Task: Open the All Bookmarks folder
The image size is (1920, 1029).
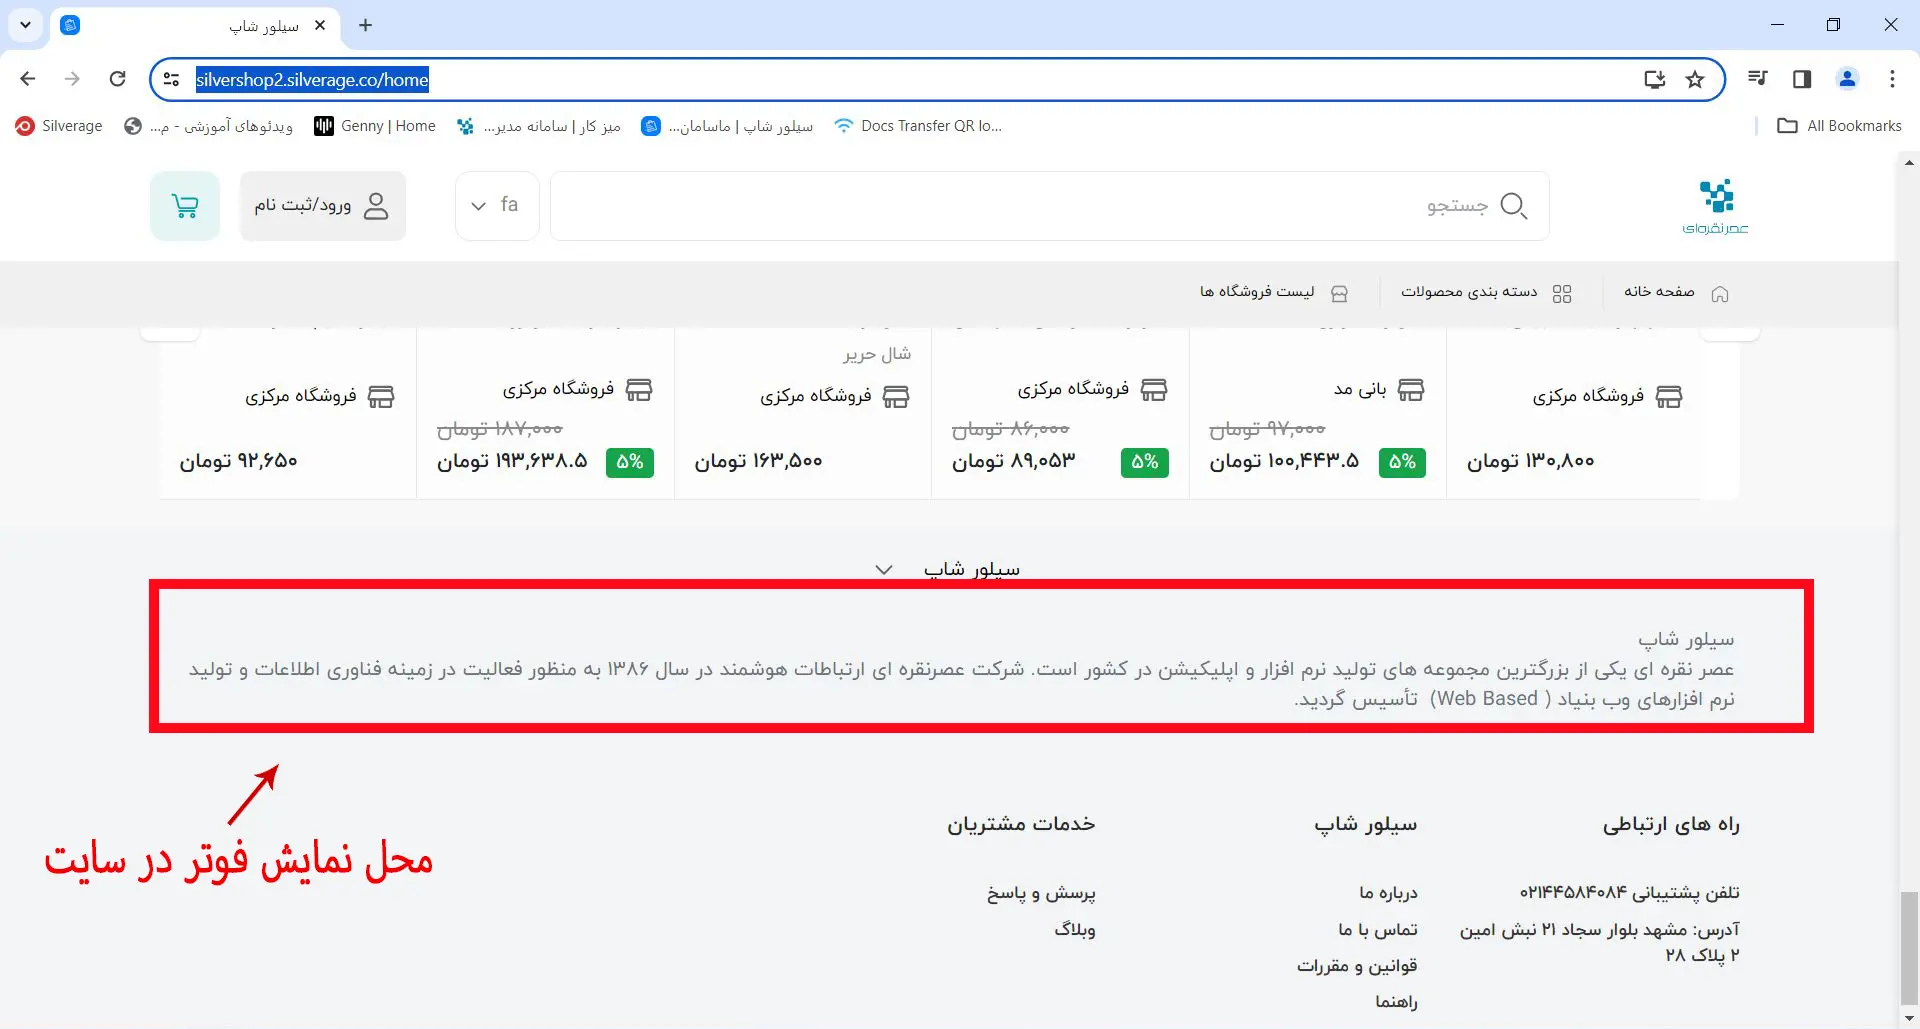Action: 1839,126
